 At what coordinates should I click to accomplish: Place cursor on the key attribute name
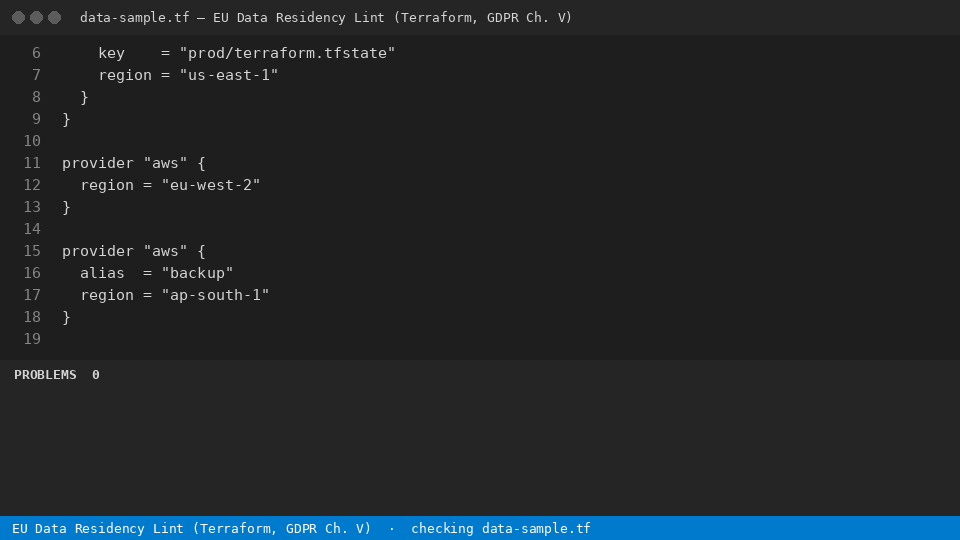point(111,53)
